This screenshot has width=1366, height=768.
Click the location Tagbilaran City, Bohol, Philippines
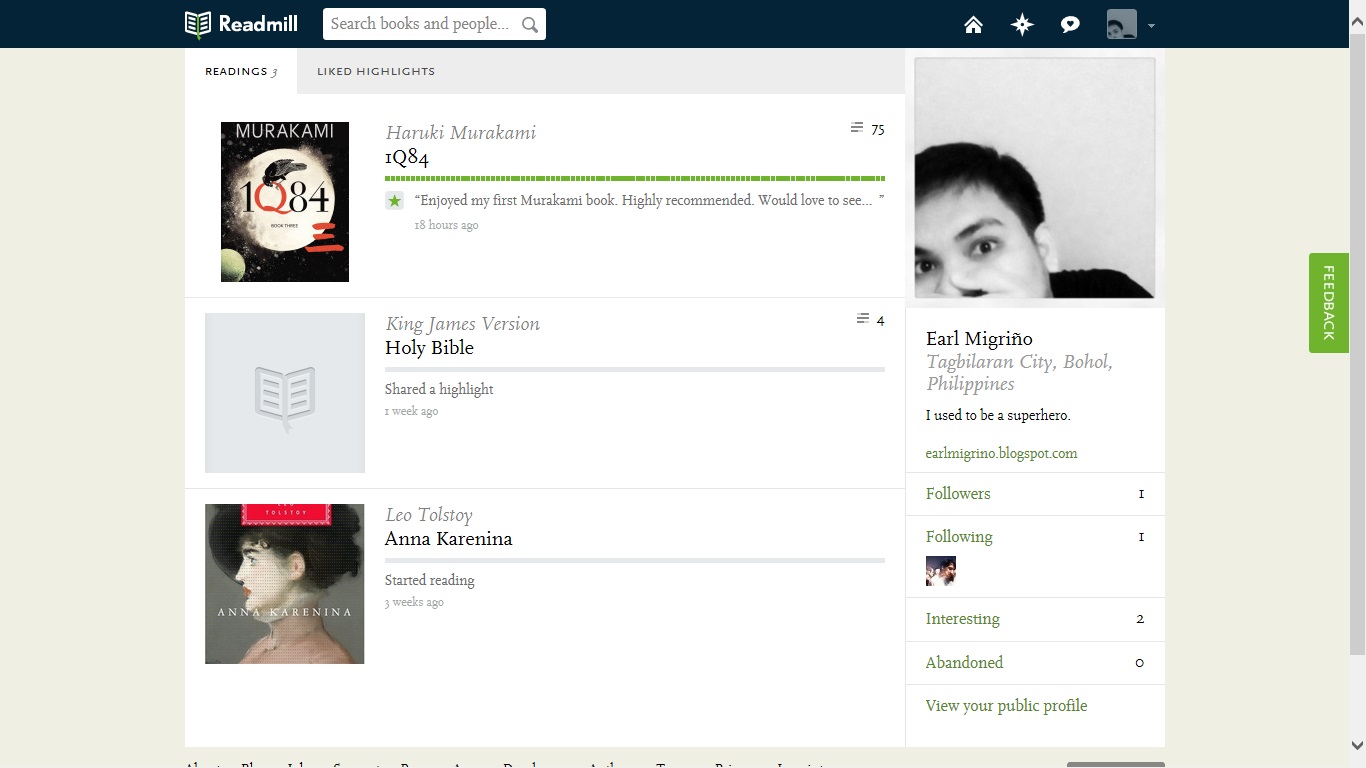[1019, 373]
